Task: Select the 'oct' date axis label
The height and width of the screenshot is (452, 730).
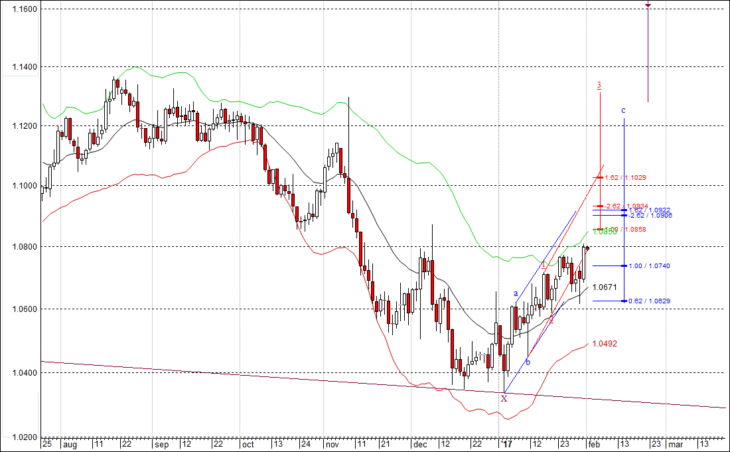Action: coord(248,445)
